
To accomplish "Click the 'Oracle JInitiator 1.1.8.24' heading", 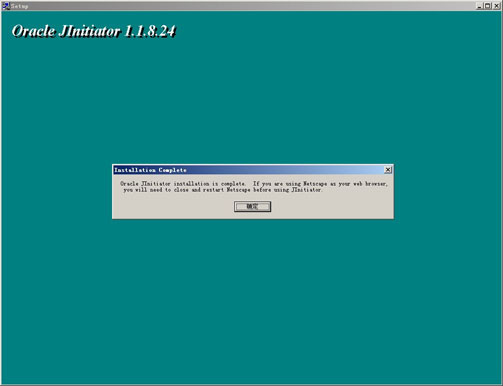I will [x=94, y=31].
